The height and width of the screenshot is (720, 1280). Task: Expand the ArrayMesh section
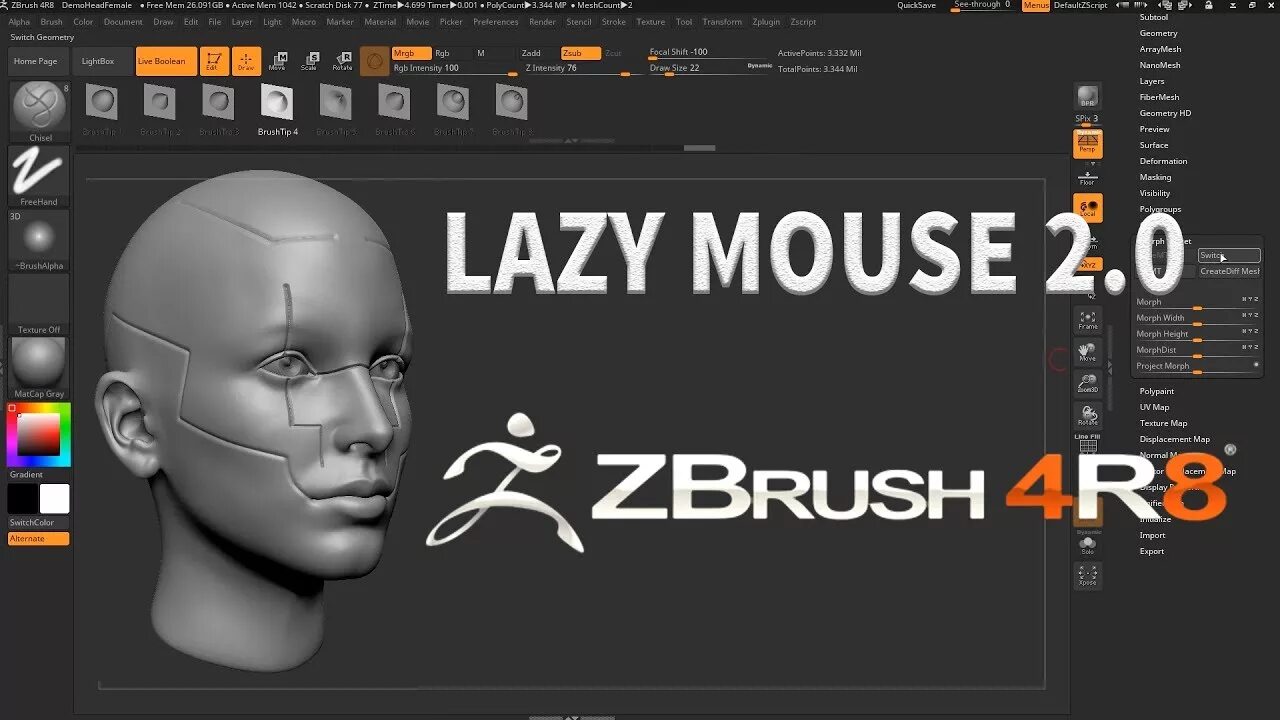1160,49
